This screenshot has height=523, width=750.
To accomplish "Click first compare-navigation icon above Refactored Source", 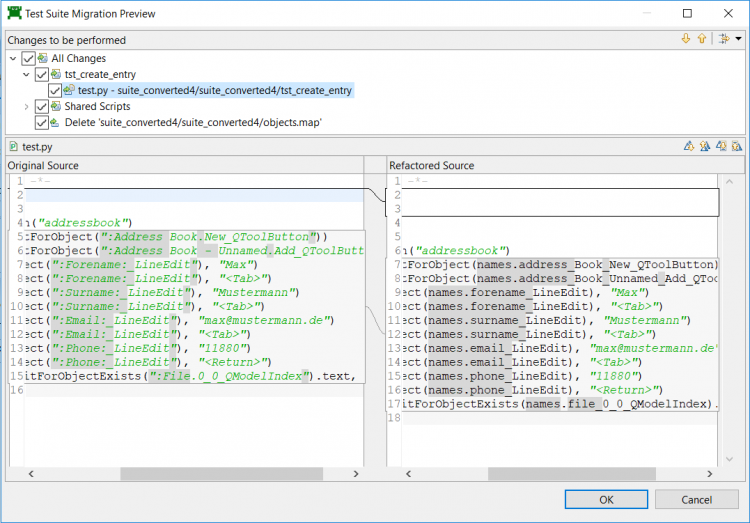I will click(x=689, y=146).
